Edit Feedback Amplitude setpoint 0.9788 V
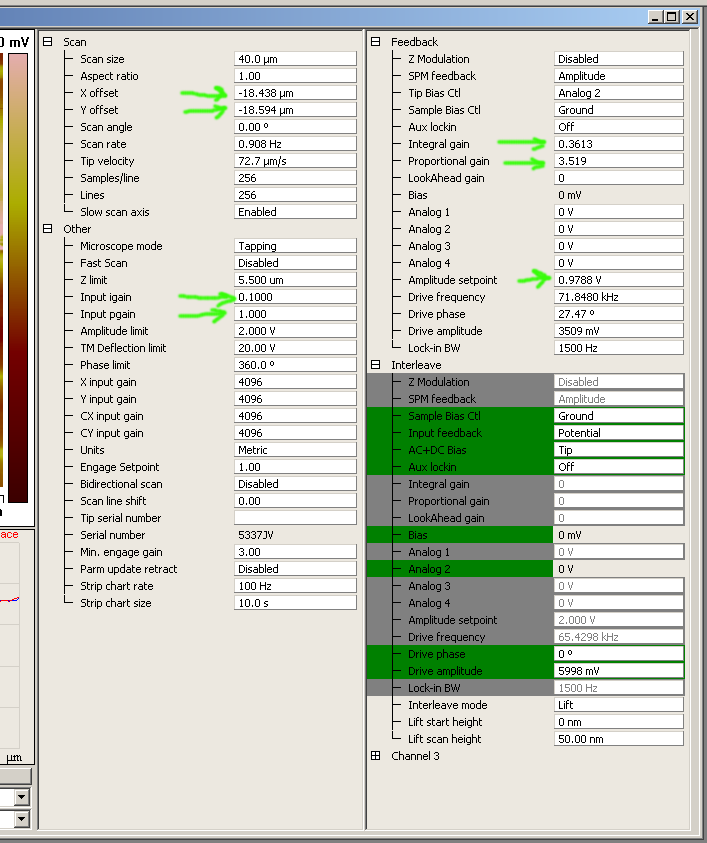 (619, 280)
